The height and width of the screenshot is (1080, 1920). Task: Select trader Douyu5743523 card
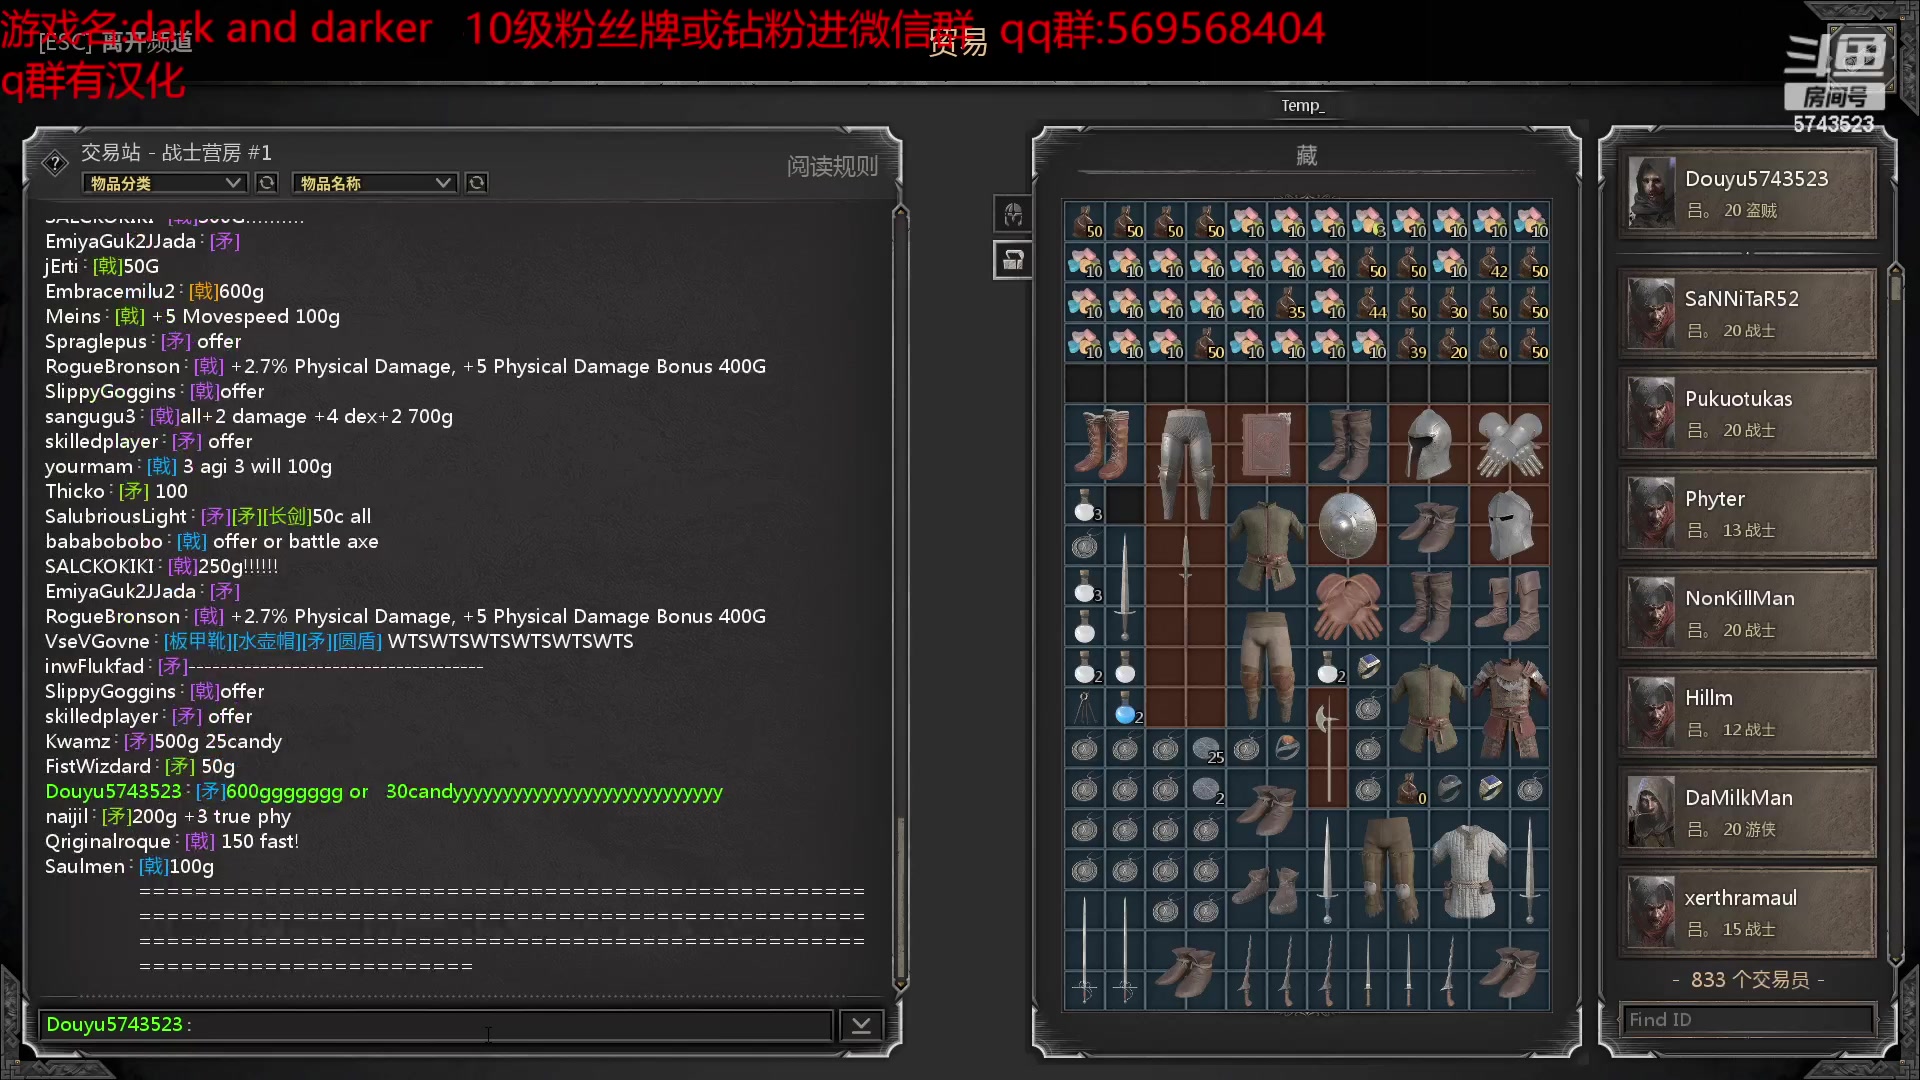point(1747,193)
